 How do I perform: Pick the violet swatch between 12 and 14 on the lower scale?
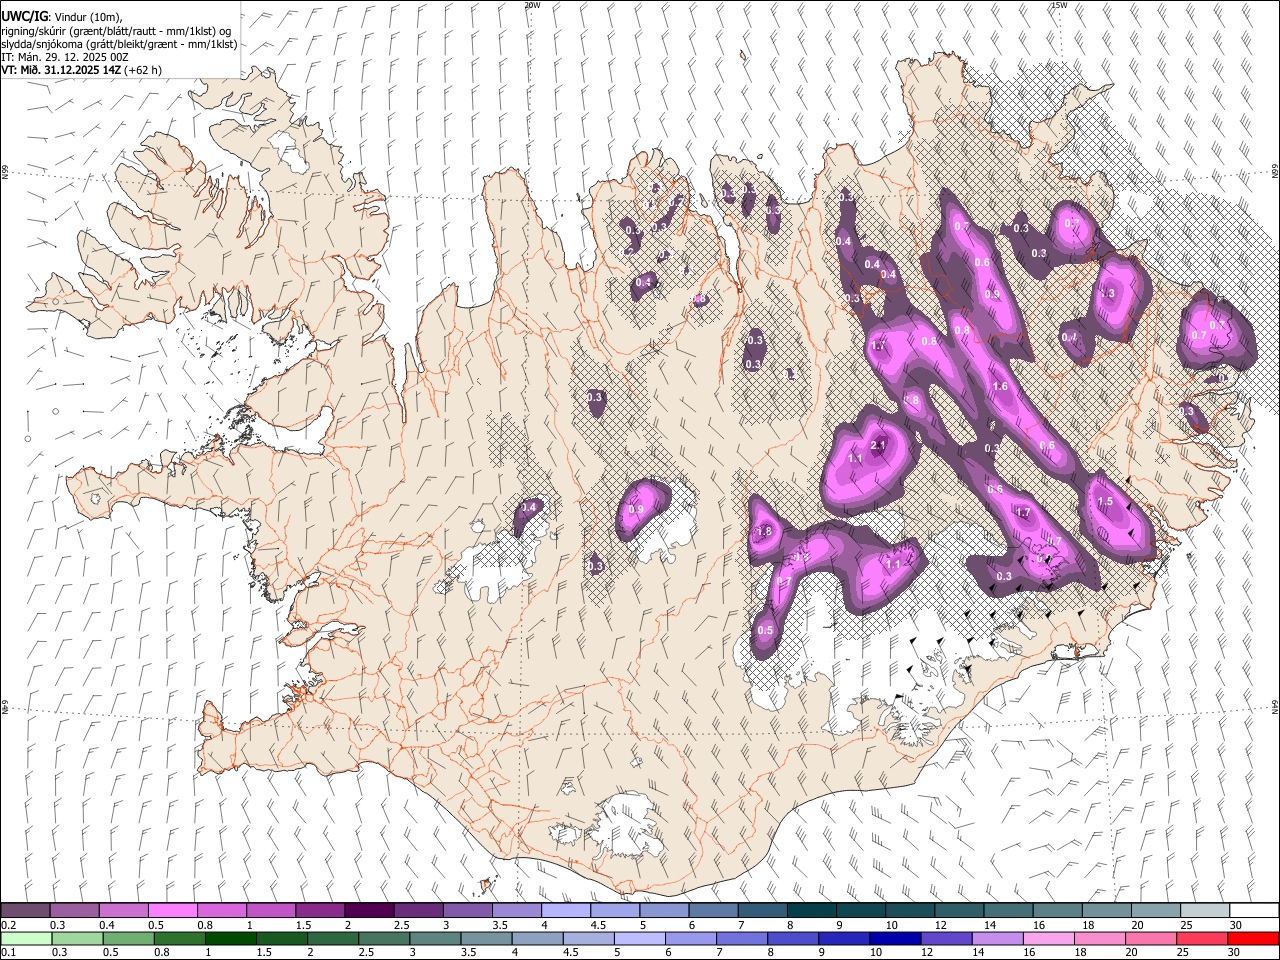tap(945, 938)
